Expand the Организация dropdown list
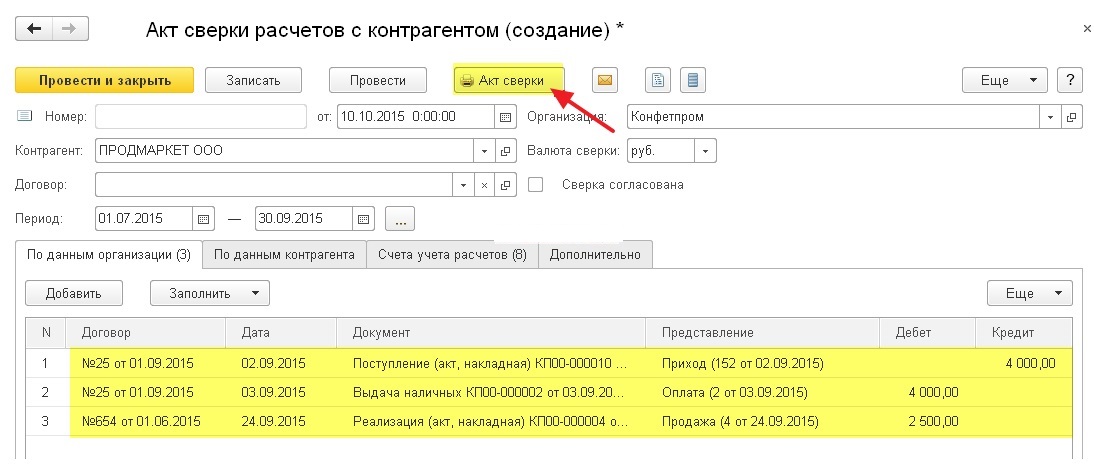The width and height of the screenshot is (1094, 470). [x=1051, y=117]
